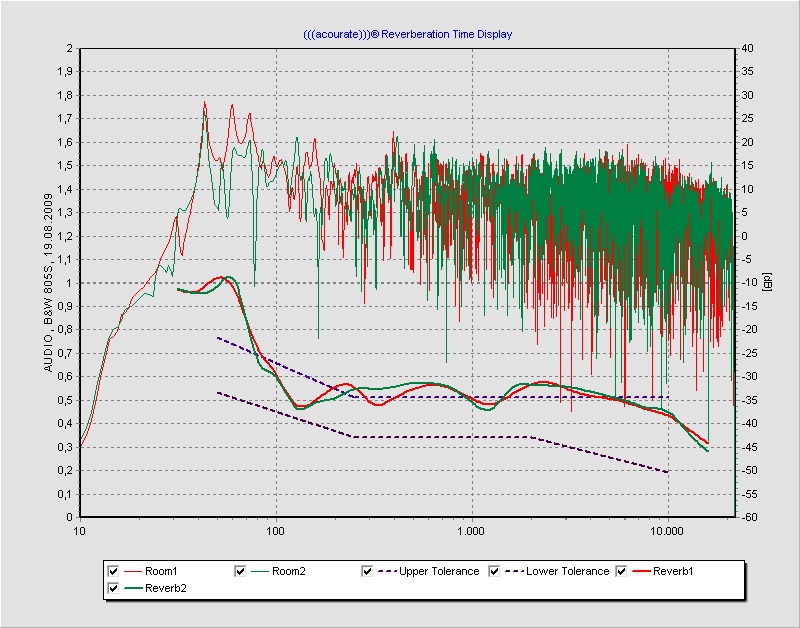Hide the Lower Tolerance curve via checkbox
This screenshot has width=800, height=628.
(495, 571)
